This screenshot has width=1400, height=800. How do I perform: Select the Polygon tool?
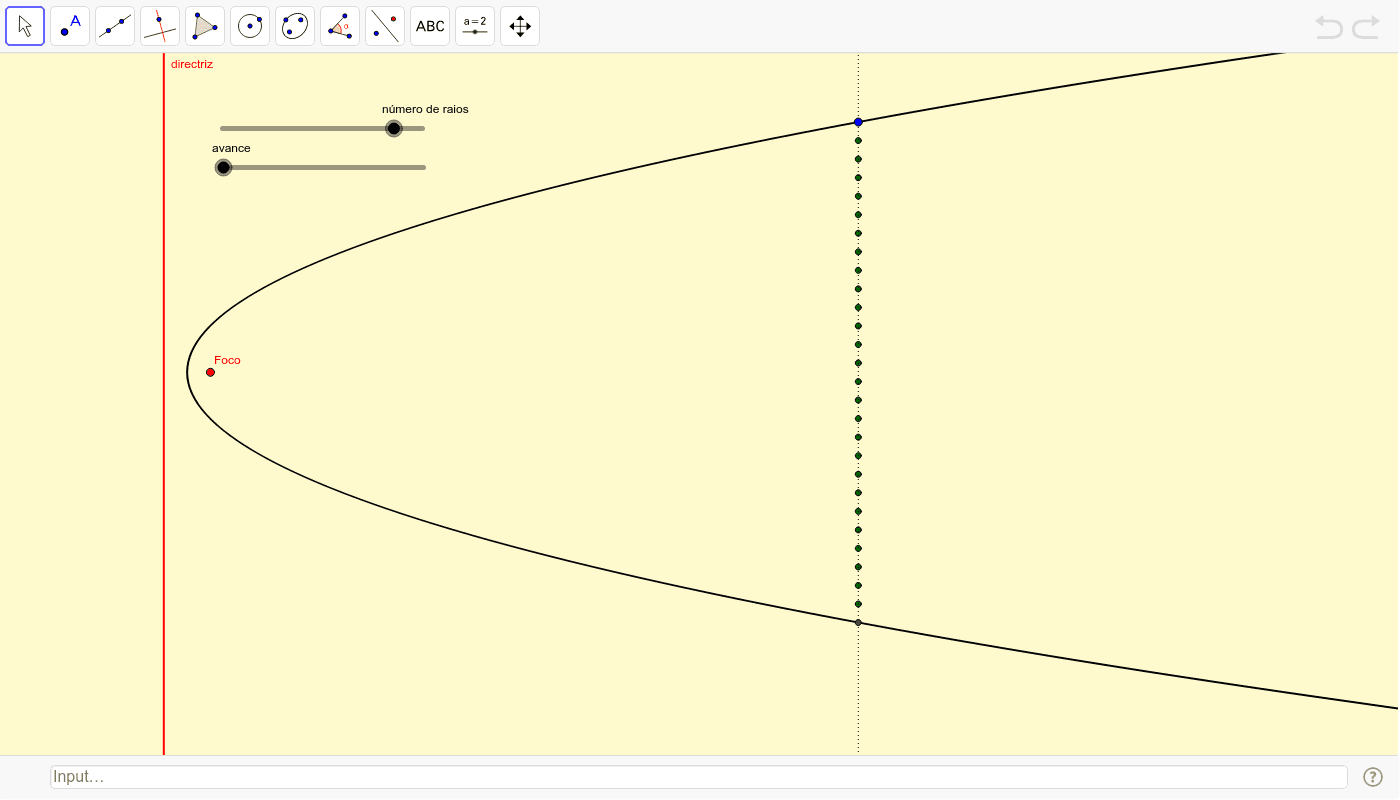205,26
